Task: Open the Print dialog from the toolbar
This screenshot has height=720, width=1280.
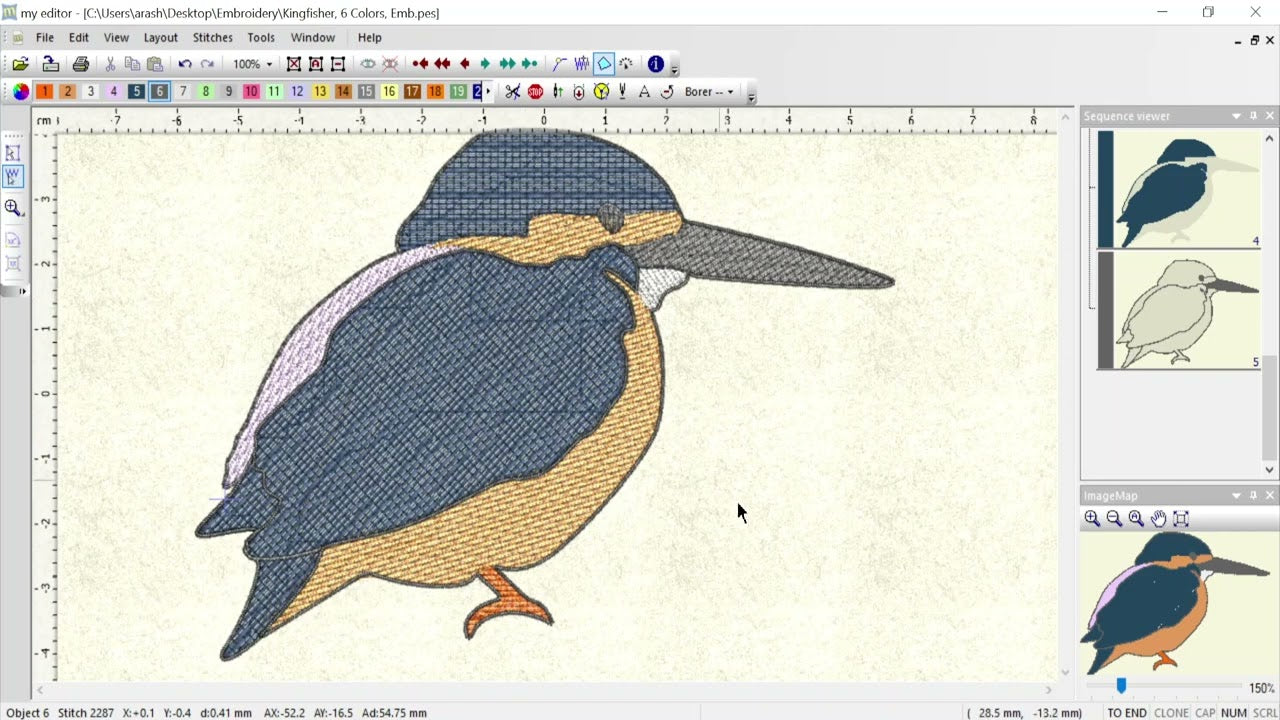Action: click(x=80, y=63)
